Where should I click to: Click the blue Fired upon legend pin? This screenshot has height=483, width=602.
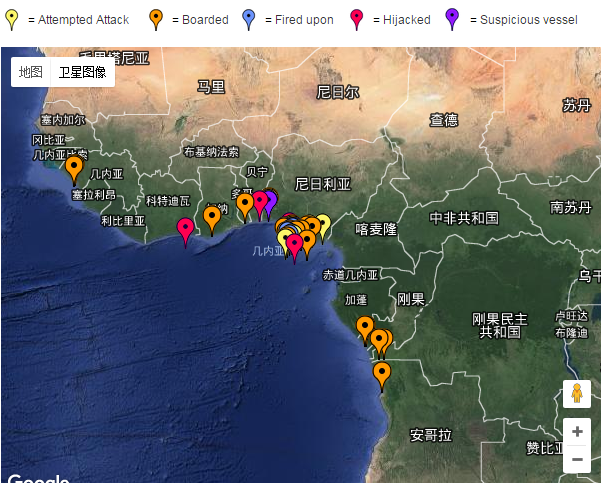pyautogui.click(x=249, y=19)
